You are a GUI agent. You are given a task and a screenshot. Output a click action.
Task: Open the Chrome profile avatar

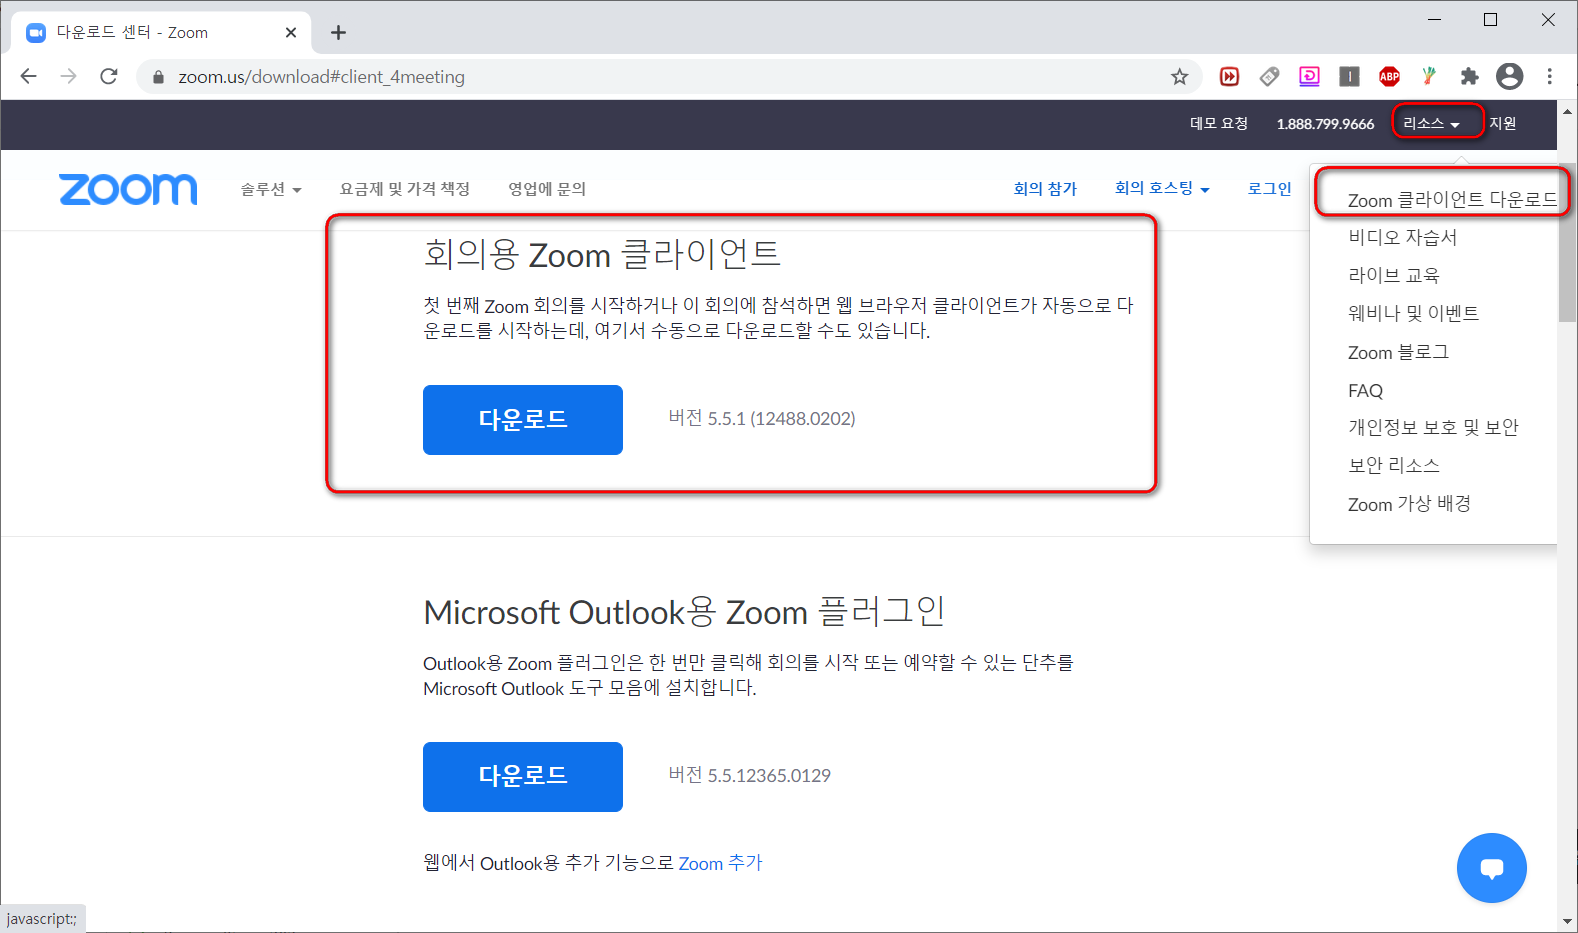1510,76
